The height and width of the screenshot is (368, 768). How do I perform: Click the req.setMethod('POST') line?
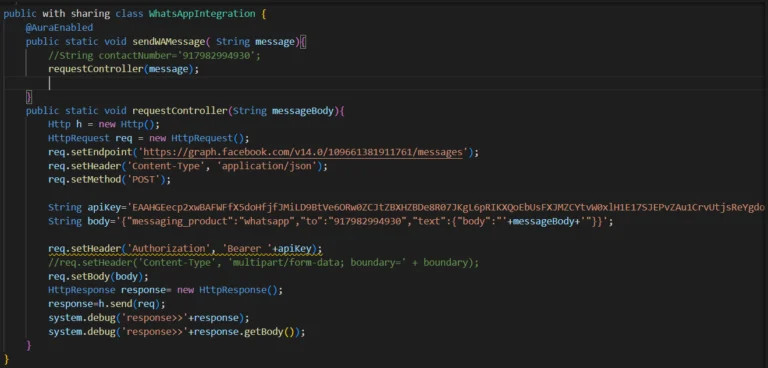109,180
